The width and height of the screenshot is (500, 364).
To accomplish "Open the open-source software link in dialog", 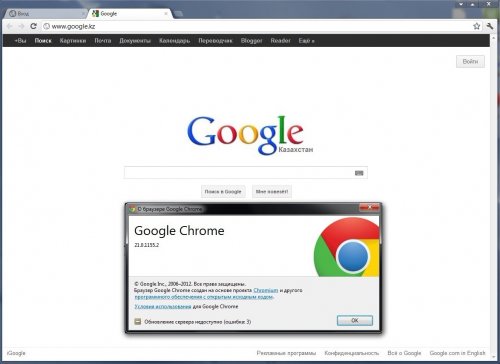I will (x=204, y=297).
